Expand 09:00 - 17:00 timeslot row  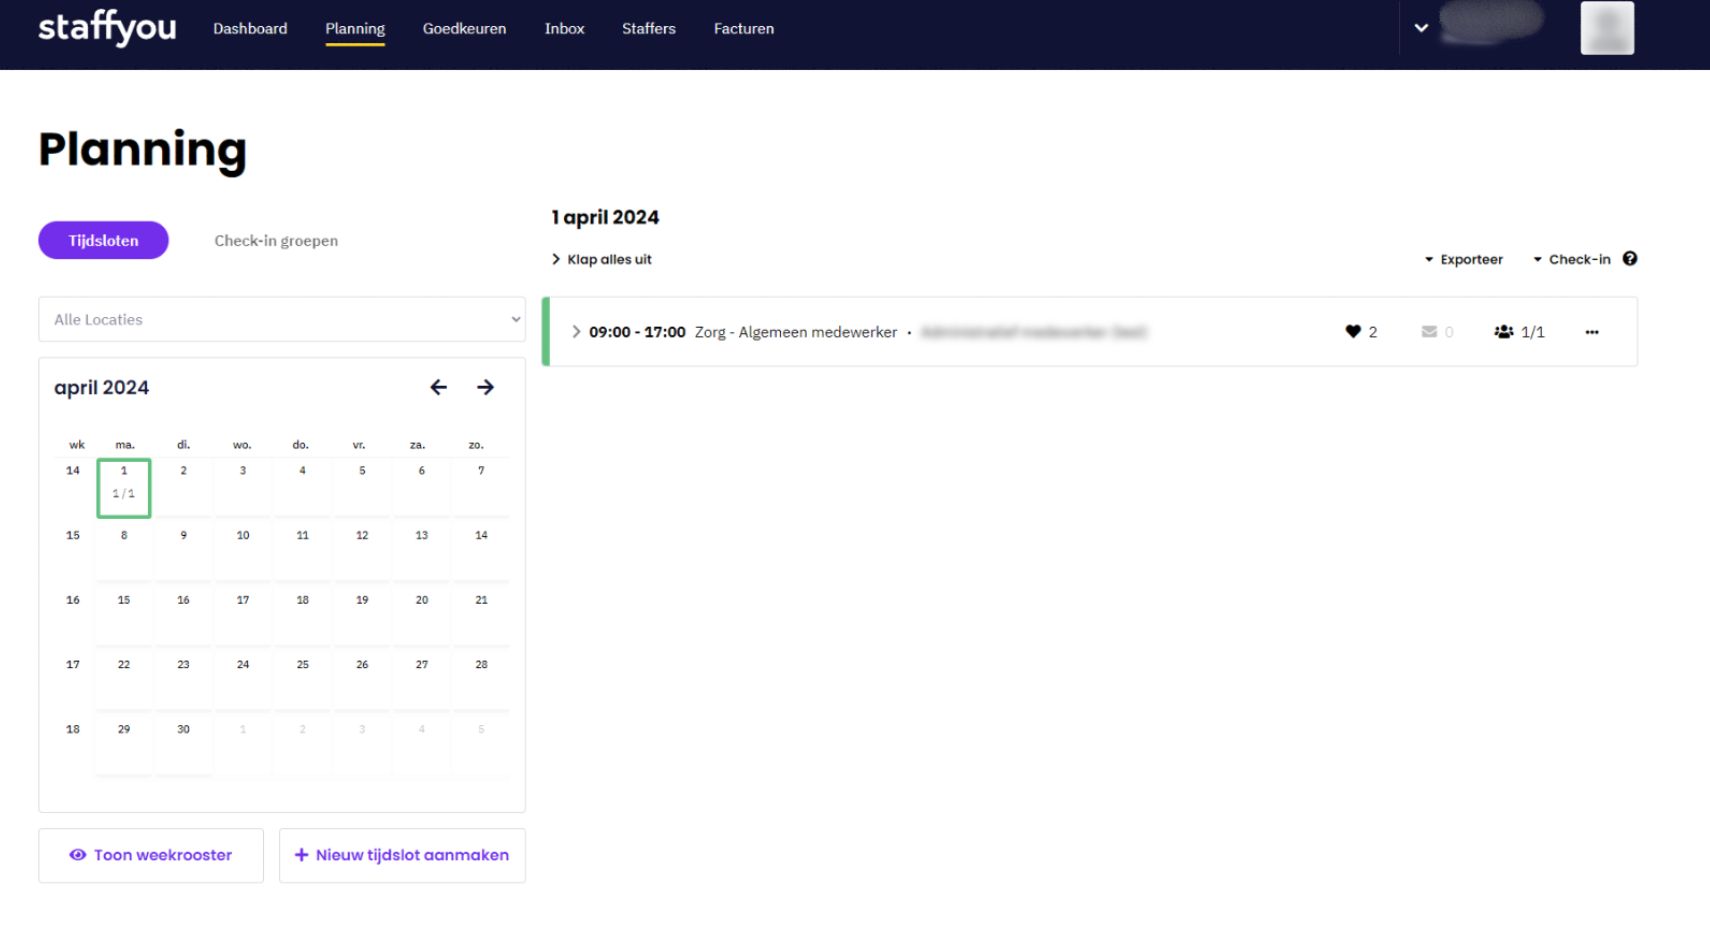point(576,332)
